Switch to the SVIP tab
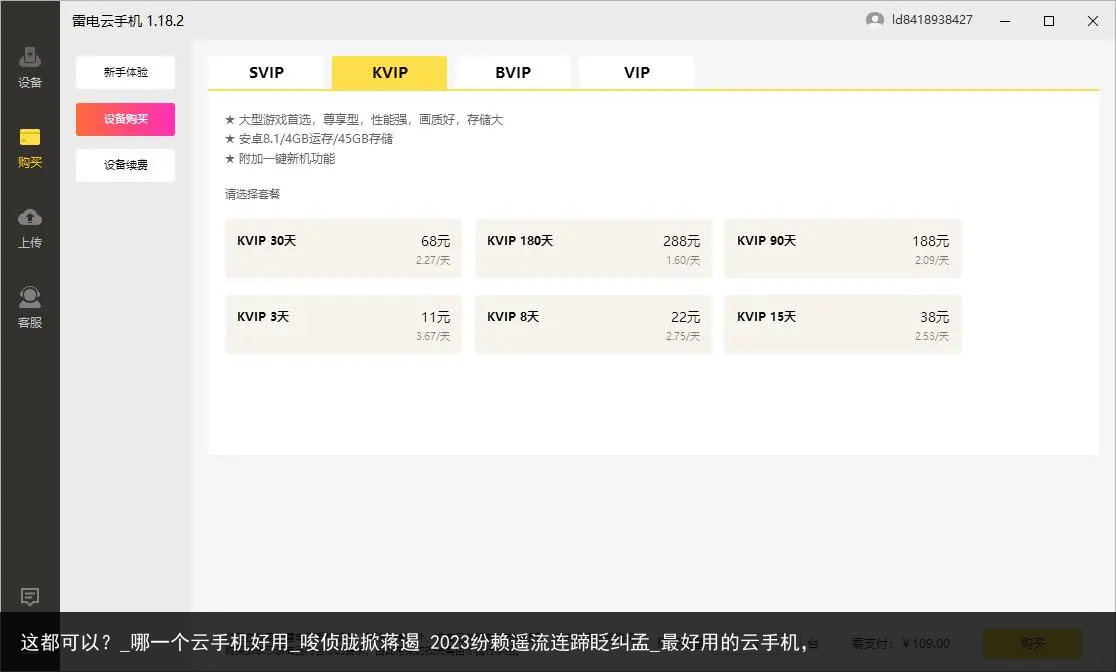 266,73
